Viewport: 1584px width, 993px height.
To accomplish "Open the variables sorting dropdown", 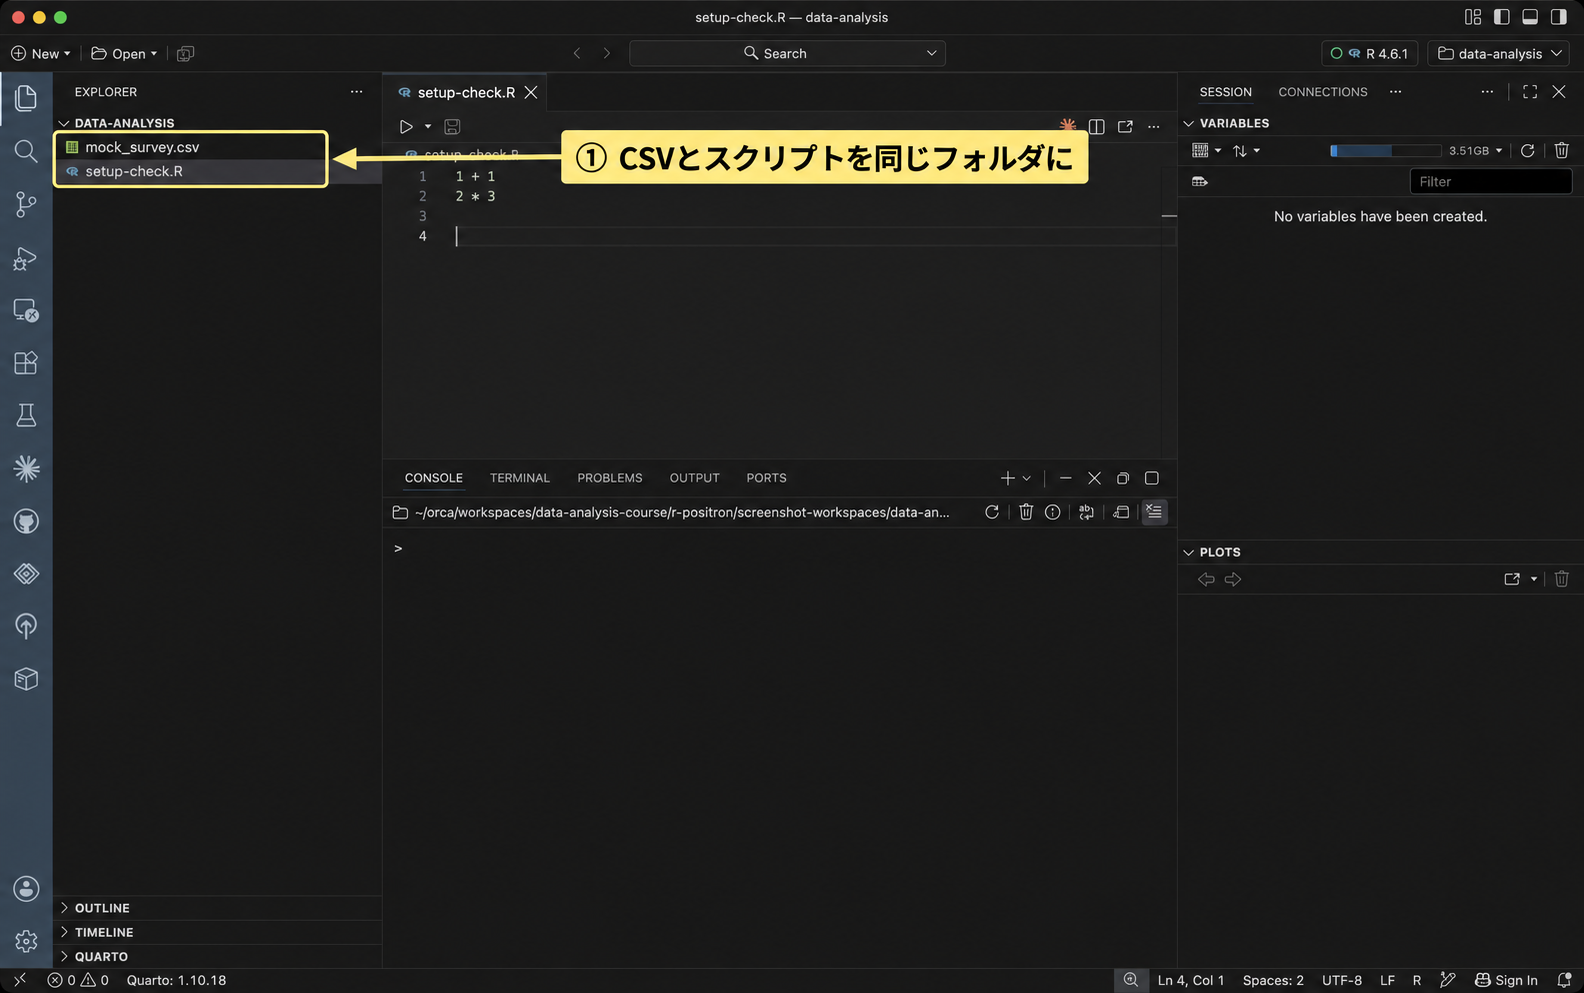I will pos(1245,151).
